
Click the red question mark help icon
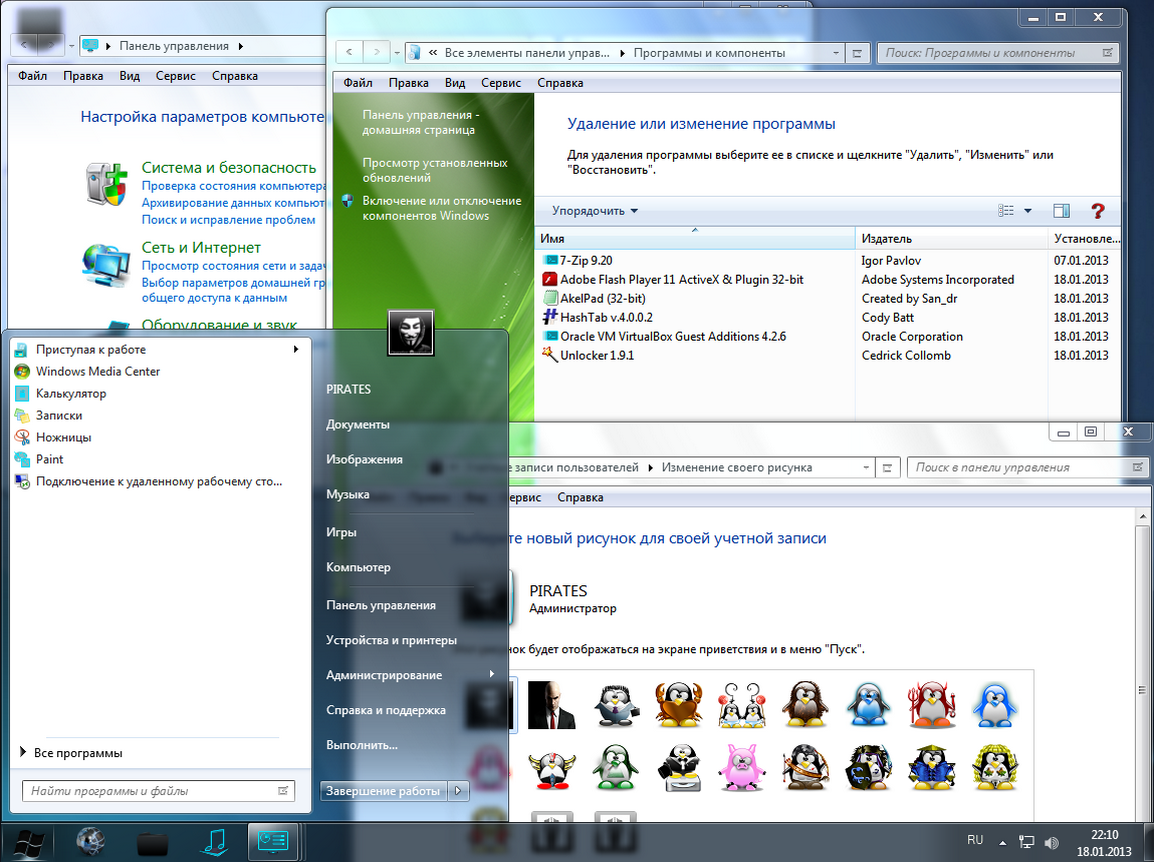(1097, 211)
